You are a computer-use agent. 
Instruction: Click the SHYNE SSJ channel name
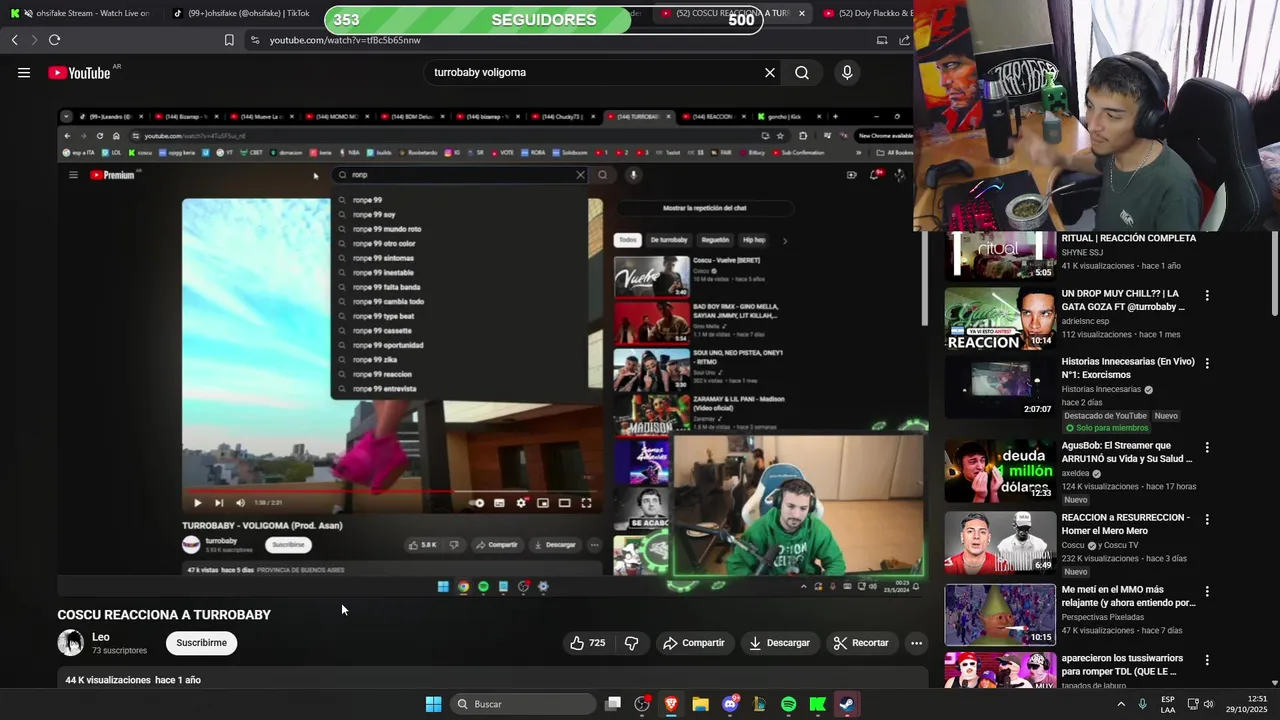click(x=1082, y=252)
